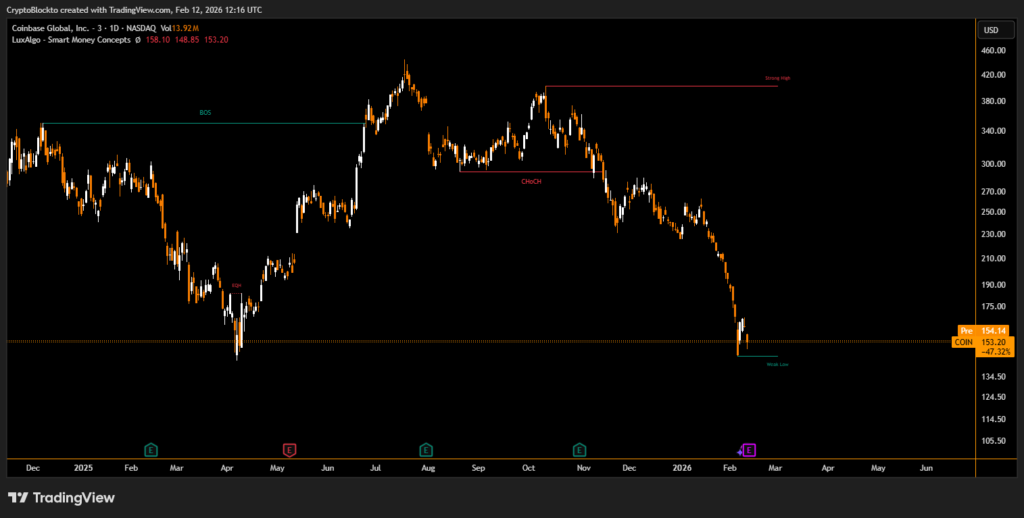The image size is (1024, 518).
Task: Click the 460.00 level on the price axis
Action: (993, 50)
